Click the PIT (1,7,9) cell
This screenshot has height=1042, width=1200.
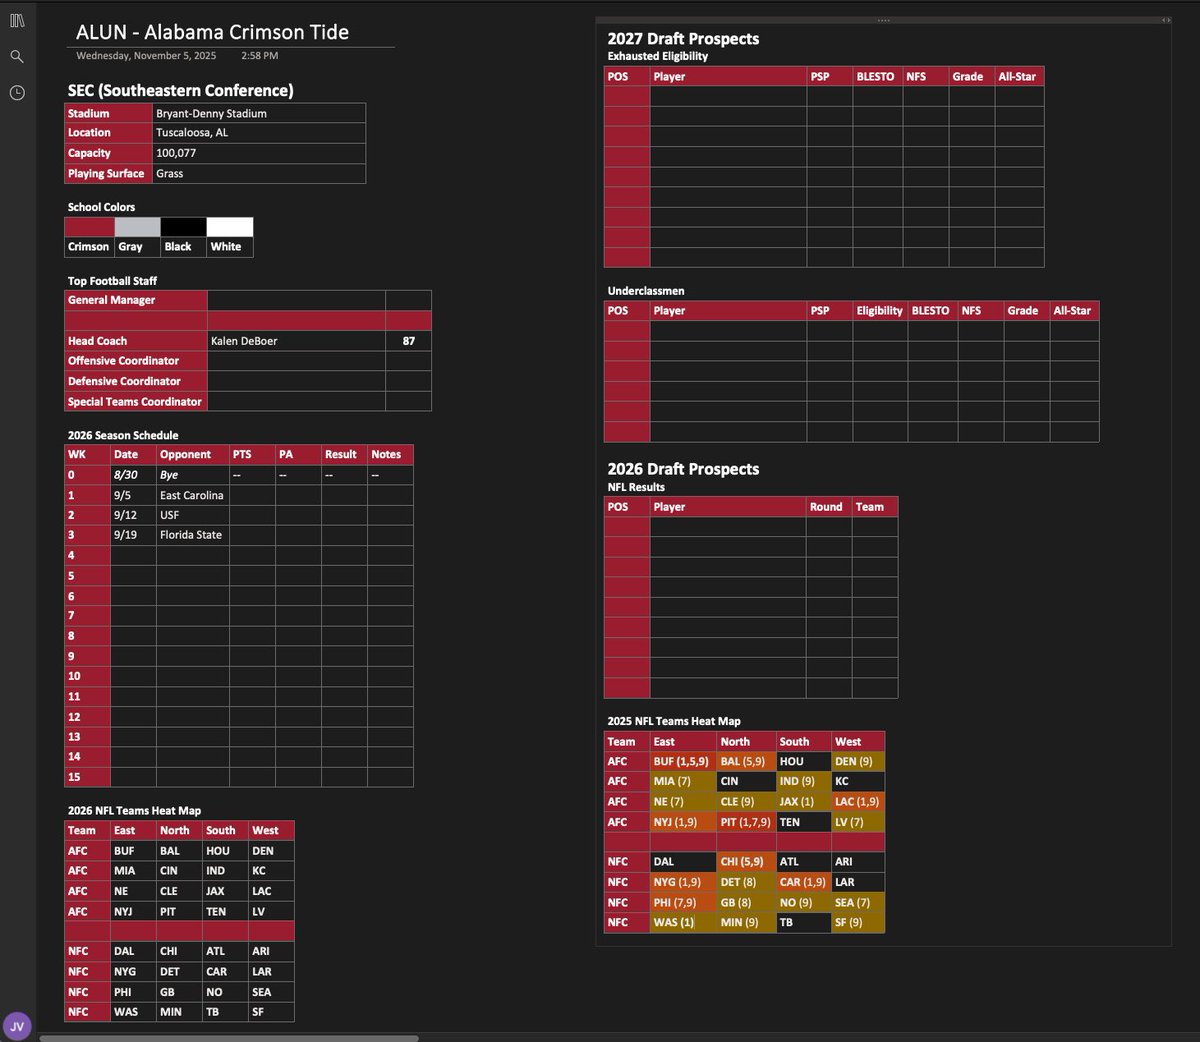point(746,822)
